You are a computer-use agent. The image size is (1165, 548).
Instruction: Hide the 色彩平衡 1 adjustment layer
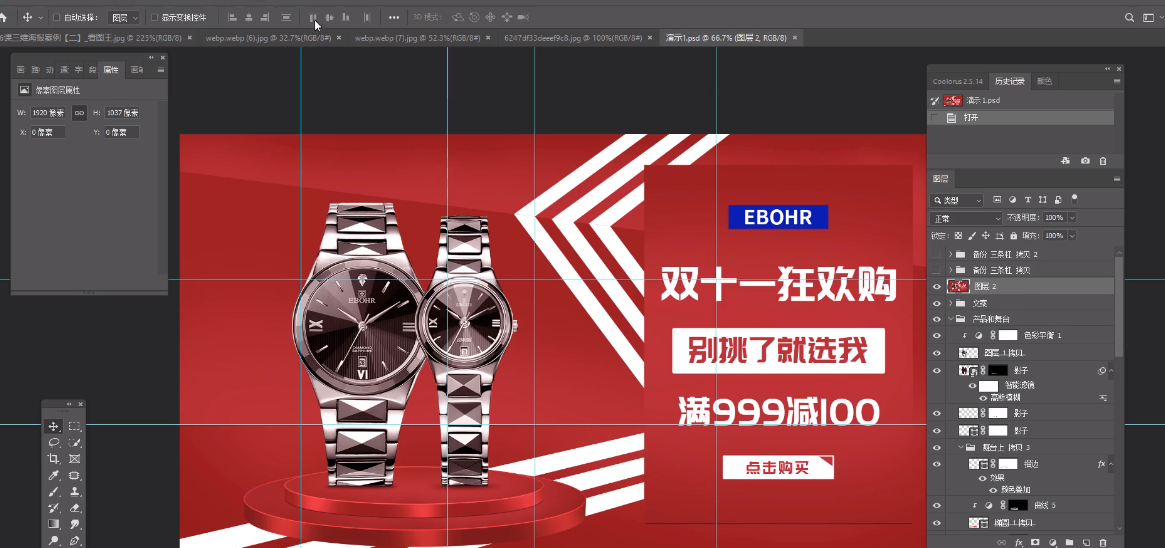[936, 336]
